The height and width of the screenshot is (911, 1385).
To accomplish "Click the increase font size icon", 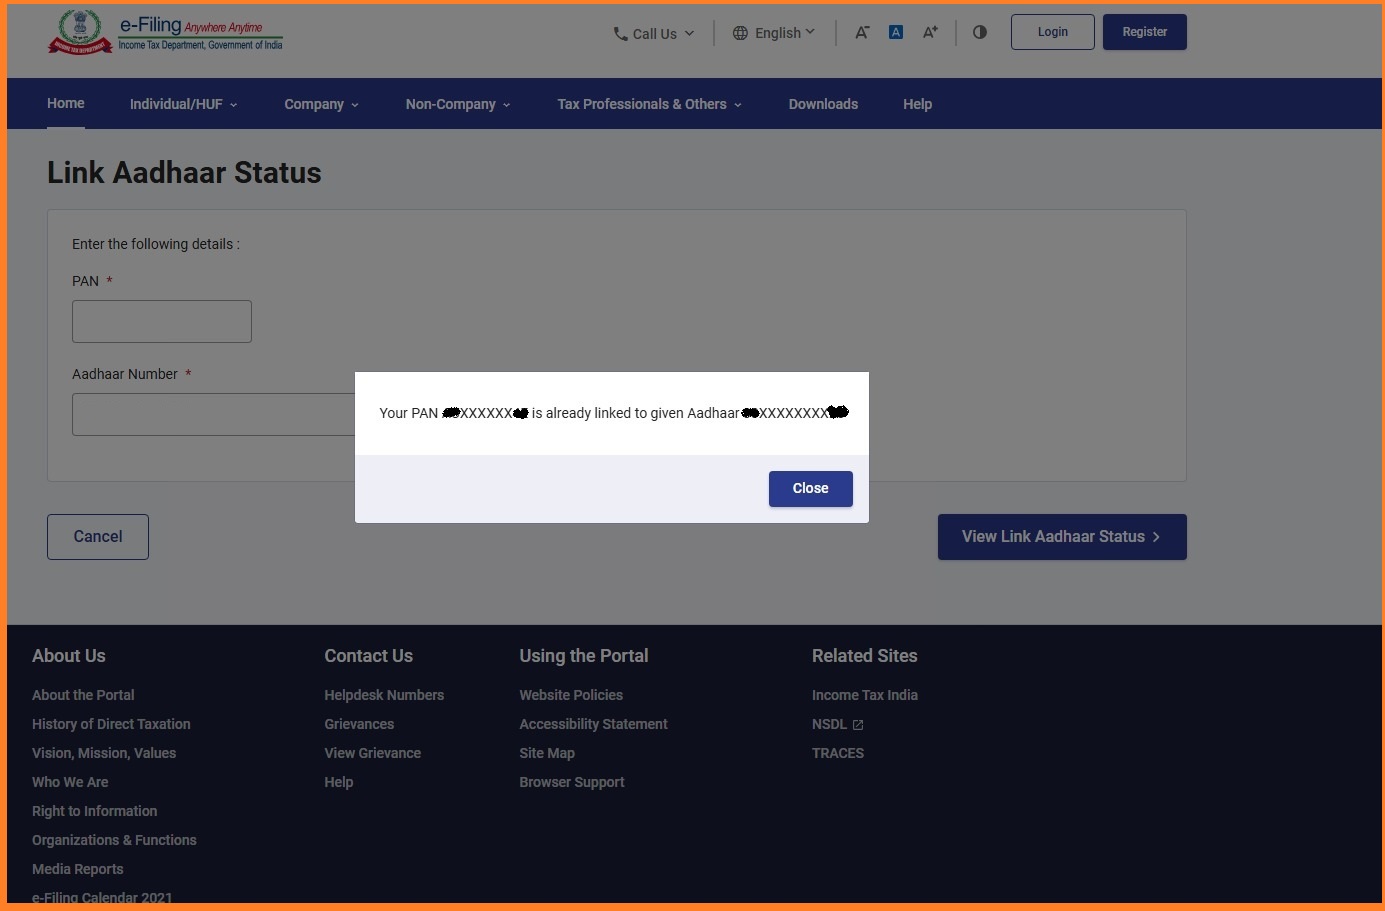I will click(930, 32).
